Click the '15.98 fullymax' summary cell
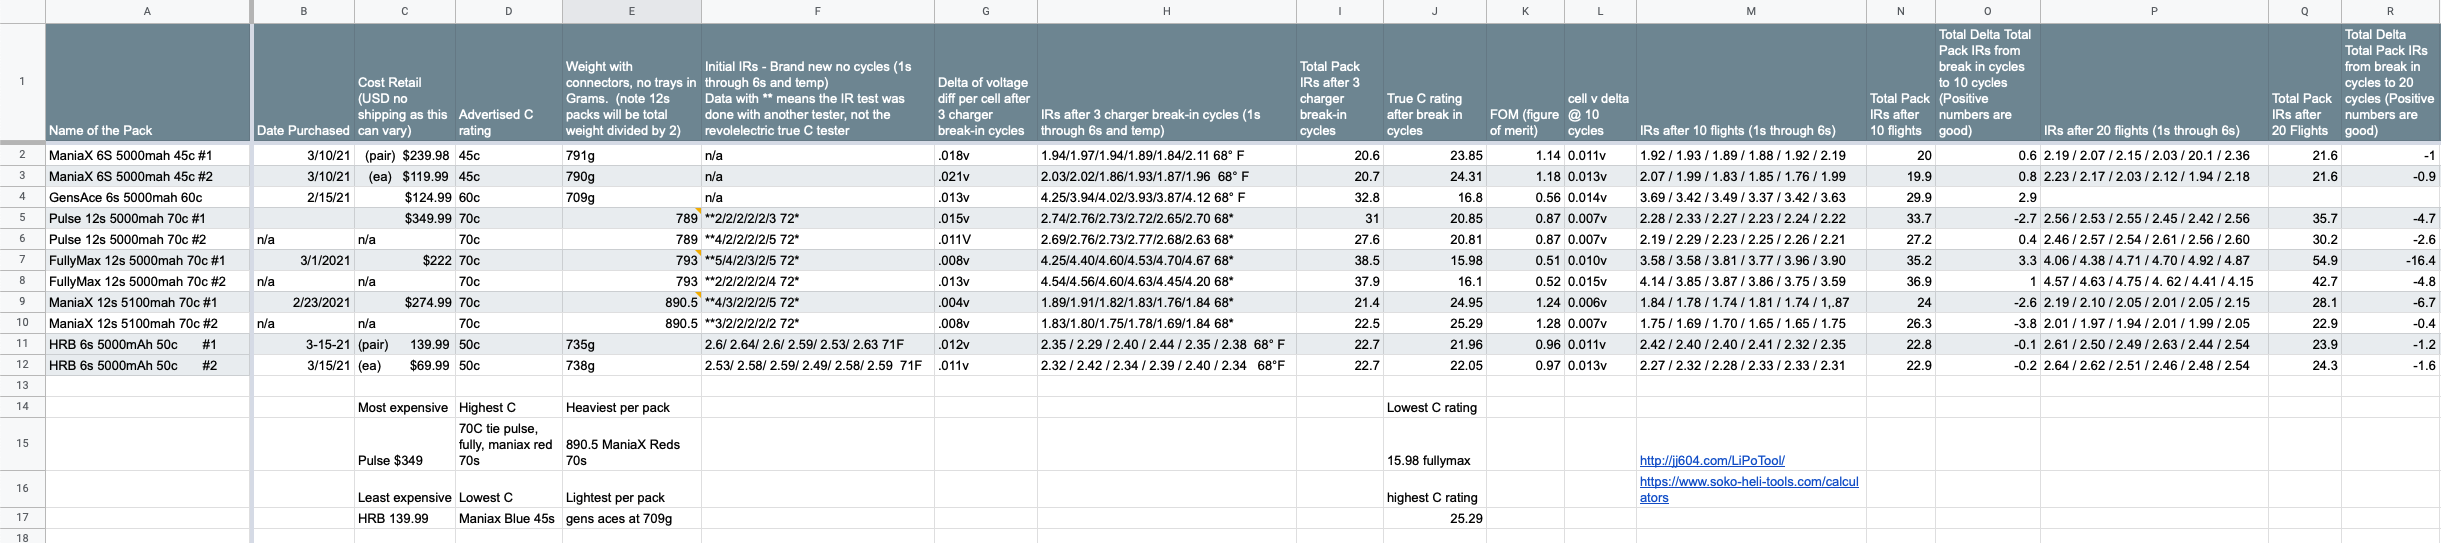Viewport: 2441px width, 543px height. click(x=1435, y=444)
